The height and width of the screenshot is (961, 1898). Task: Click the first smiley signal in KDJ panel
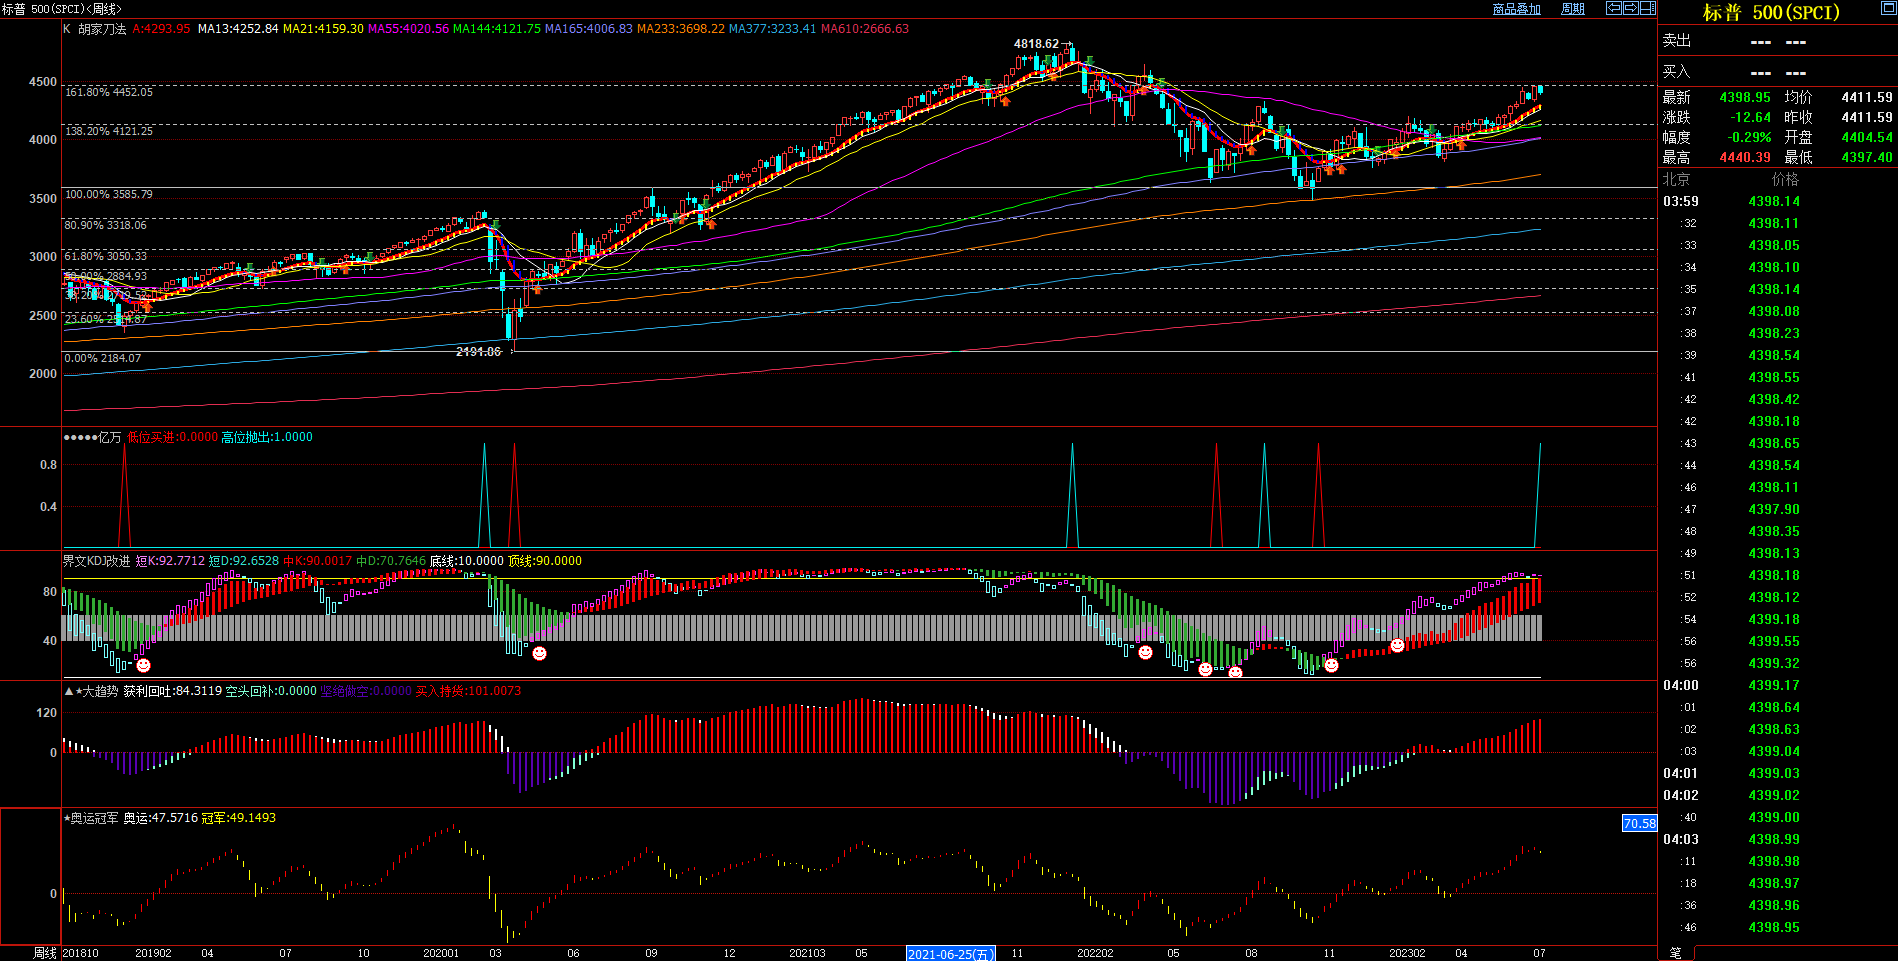(x=143, y=665)
